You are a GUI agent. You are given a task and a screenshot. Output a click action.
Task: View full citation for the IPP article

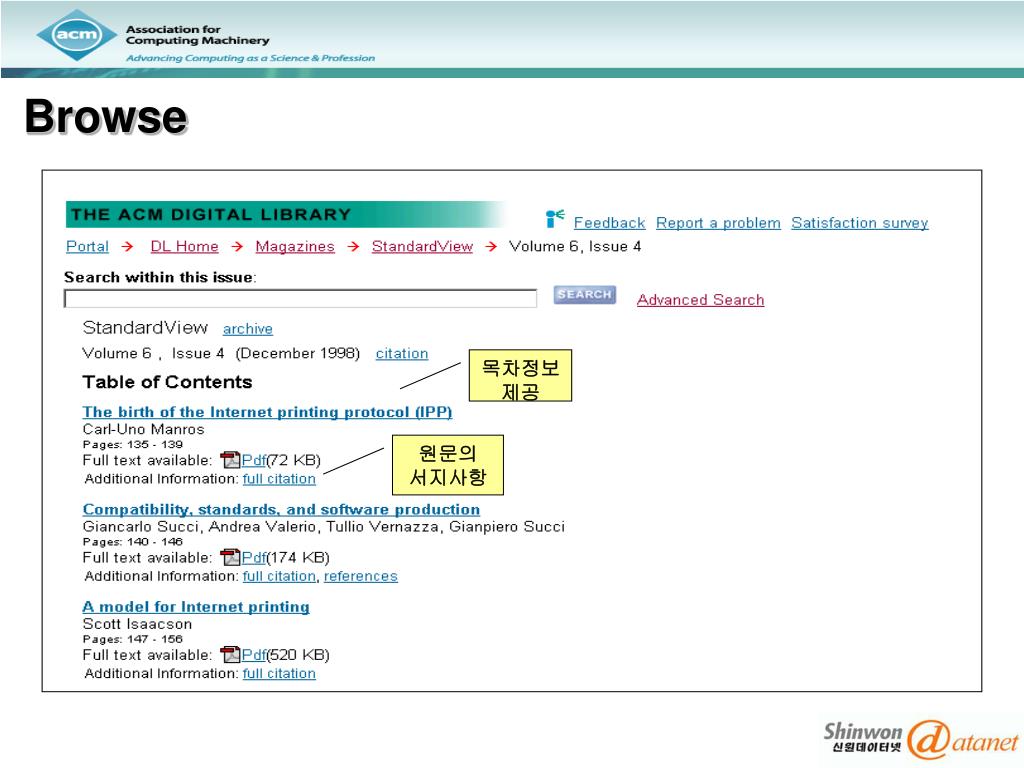[279, 479]
